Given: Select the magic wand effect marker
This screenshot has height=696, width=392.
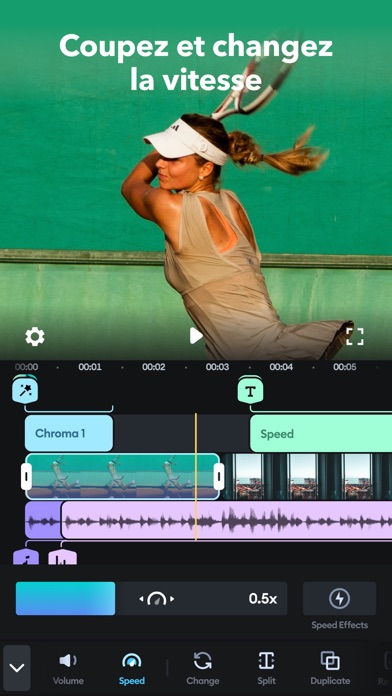Looking at the screenshot, I should tap(25, 390).
